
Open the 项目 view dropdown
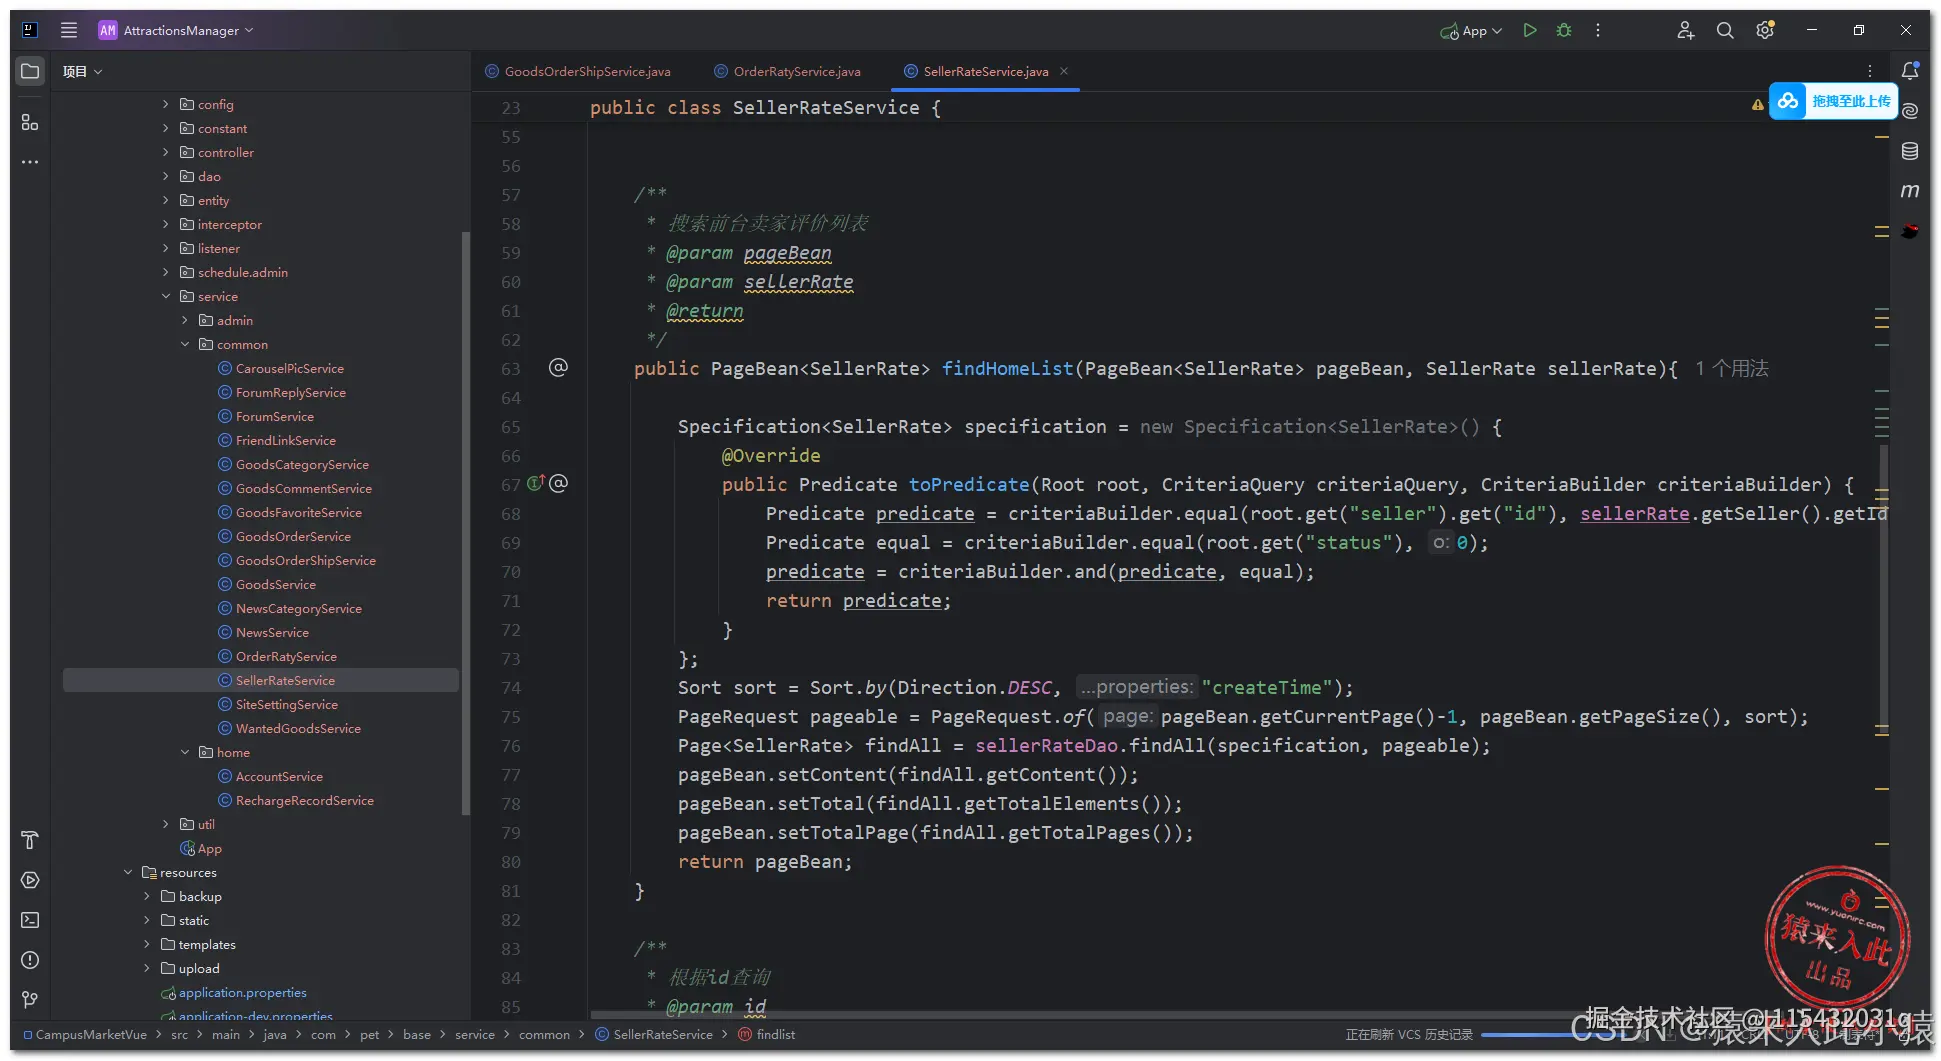[82, 71]
